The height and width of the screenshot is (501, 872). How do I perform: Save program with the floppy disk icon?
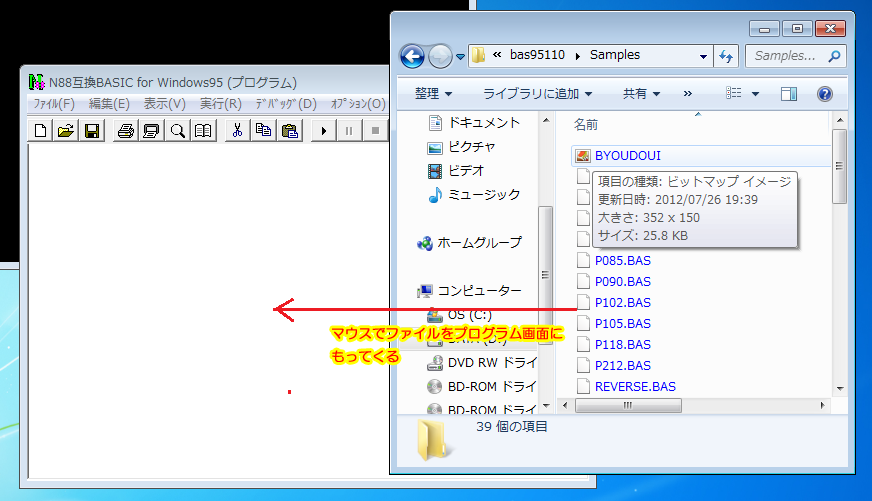click(92, 131)
